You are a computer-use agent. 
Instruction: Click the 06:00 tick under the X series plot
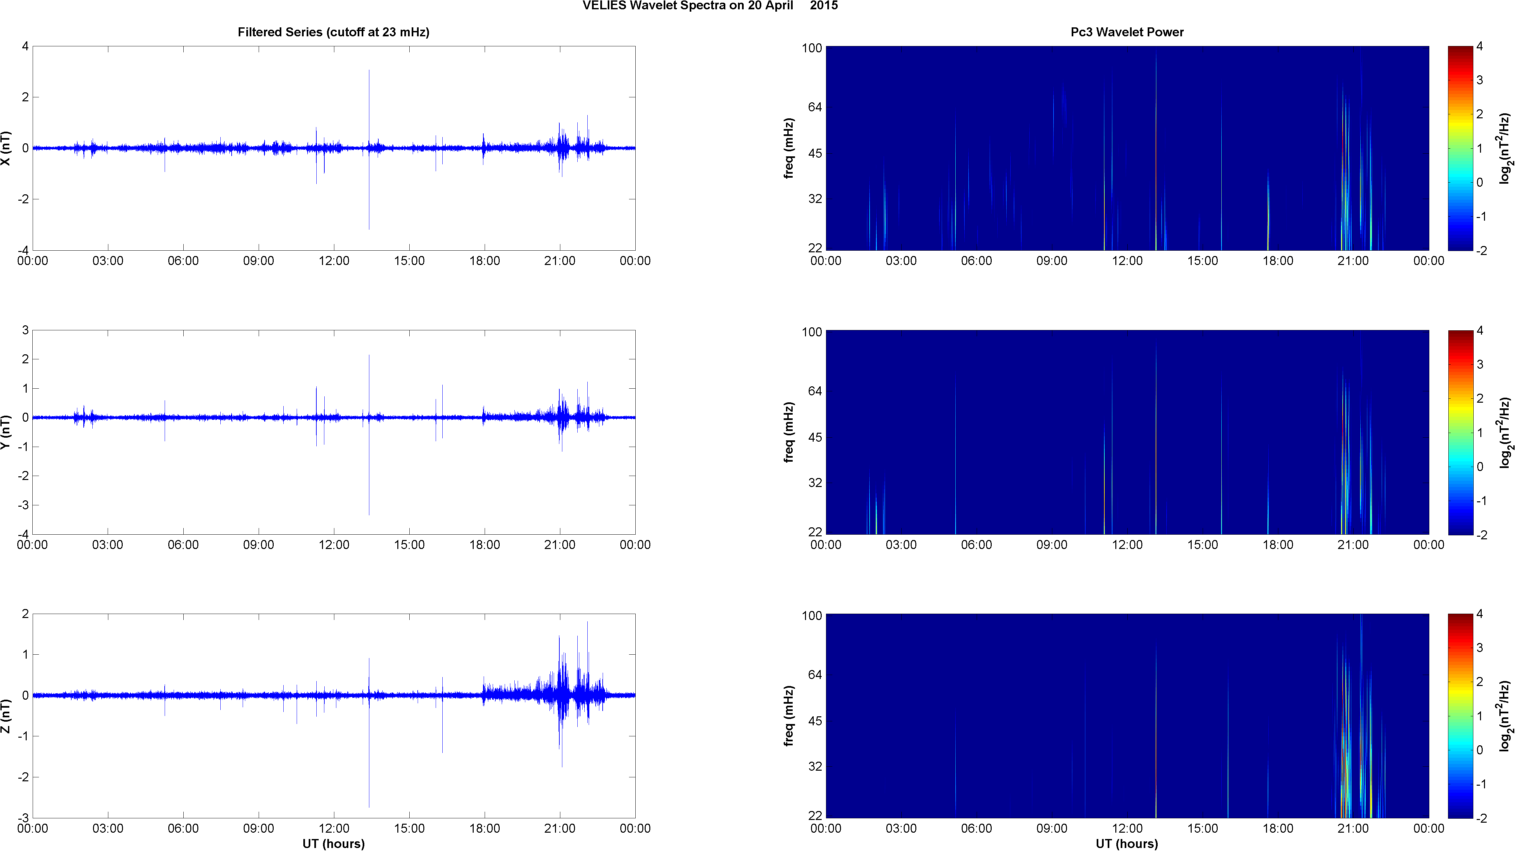coord(183,260)
